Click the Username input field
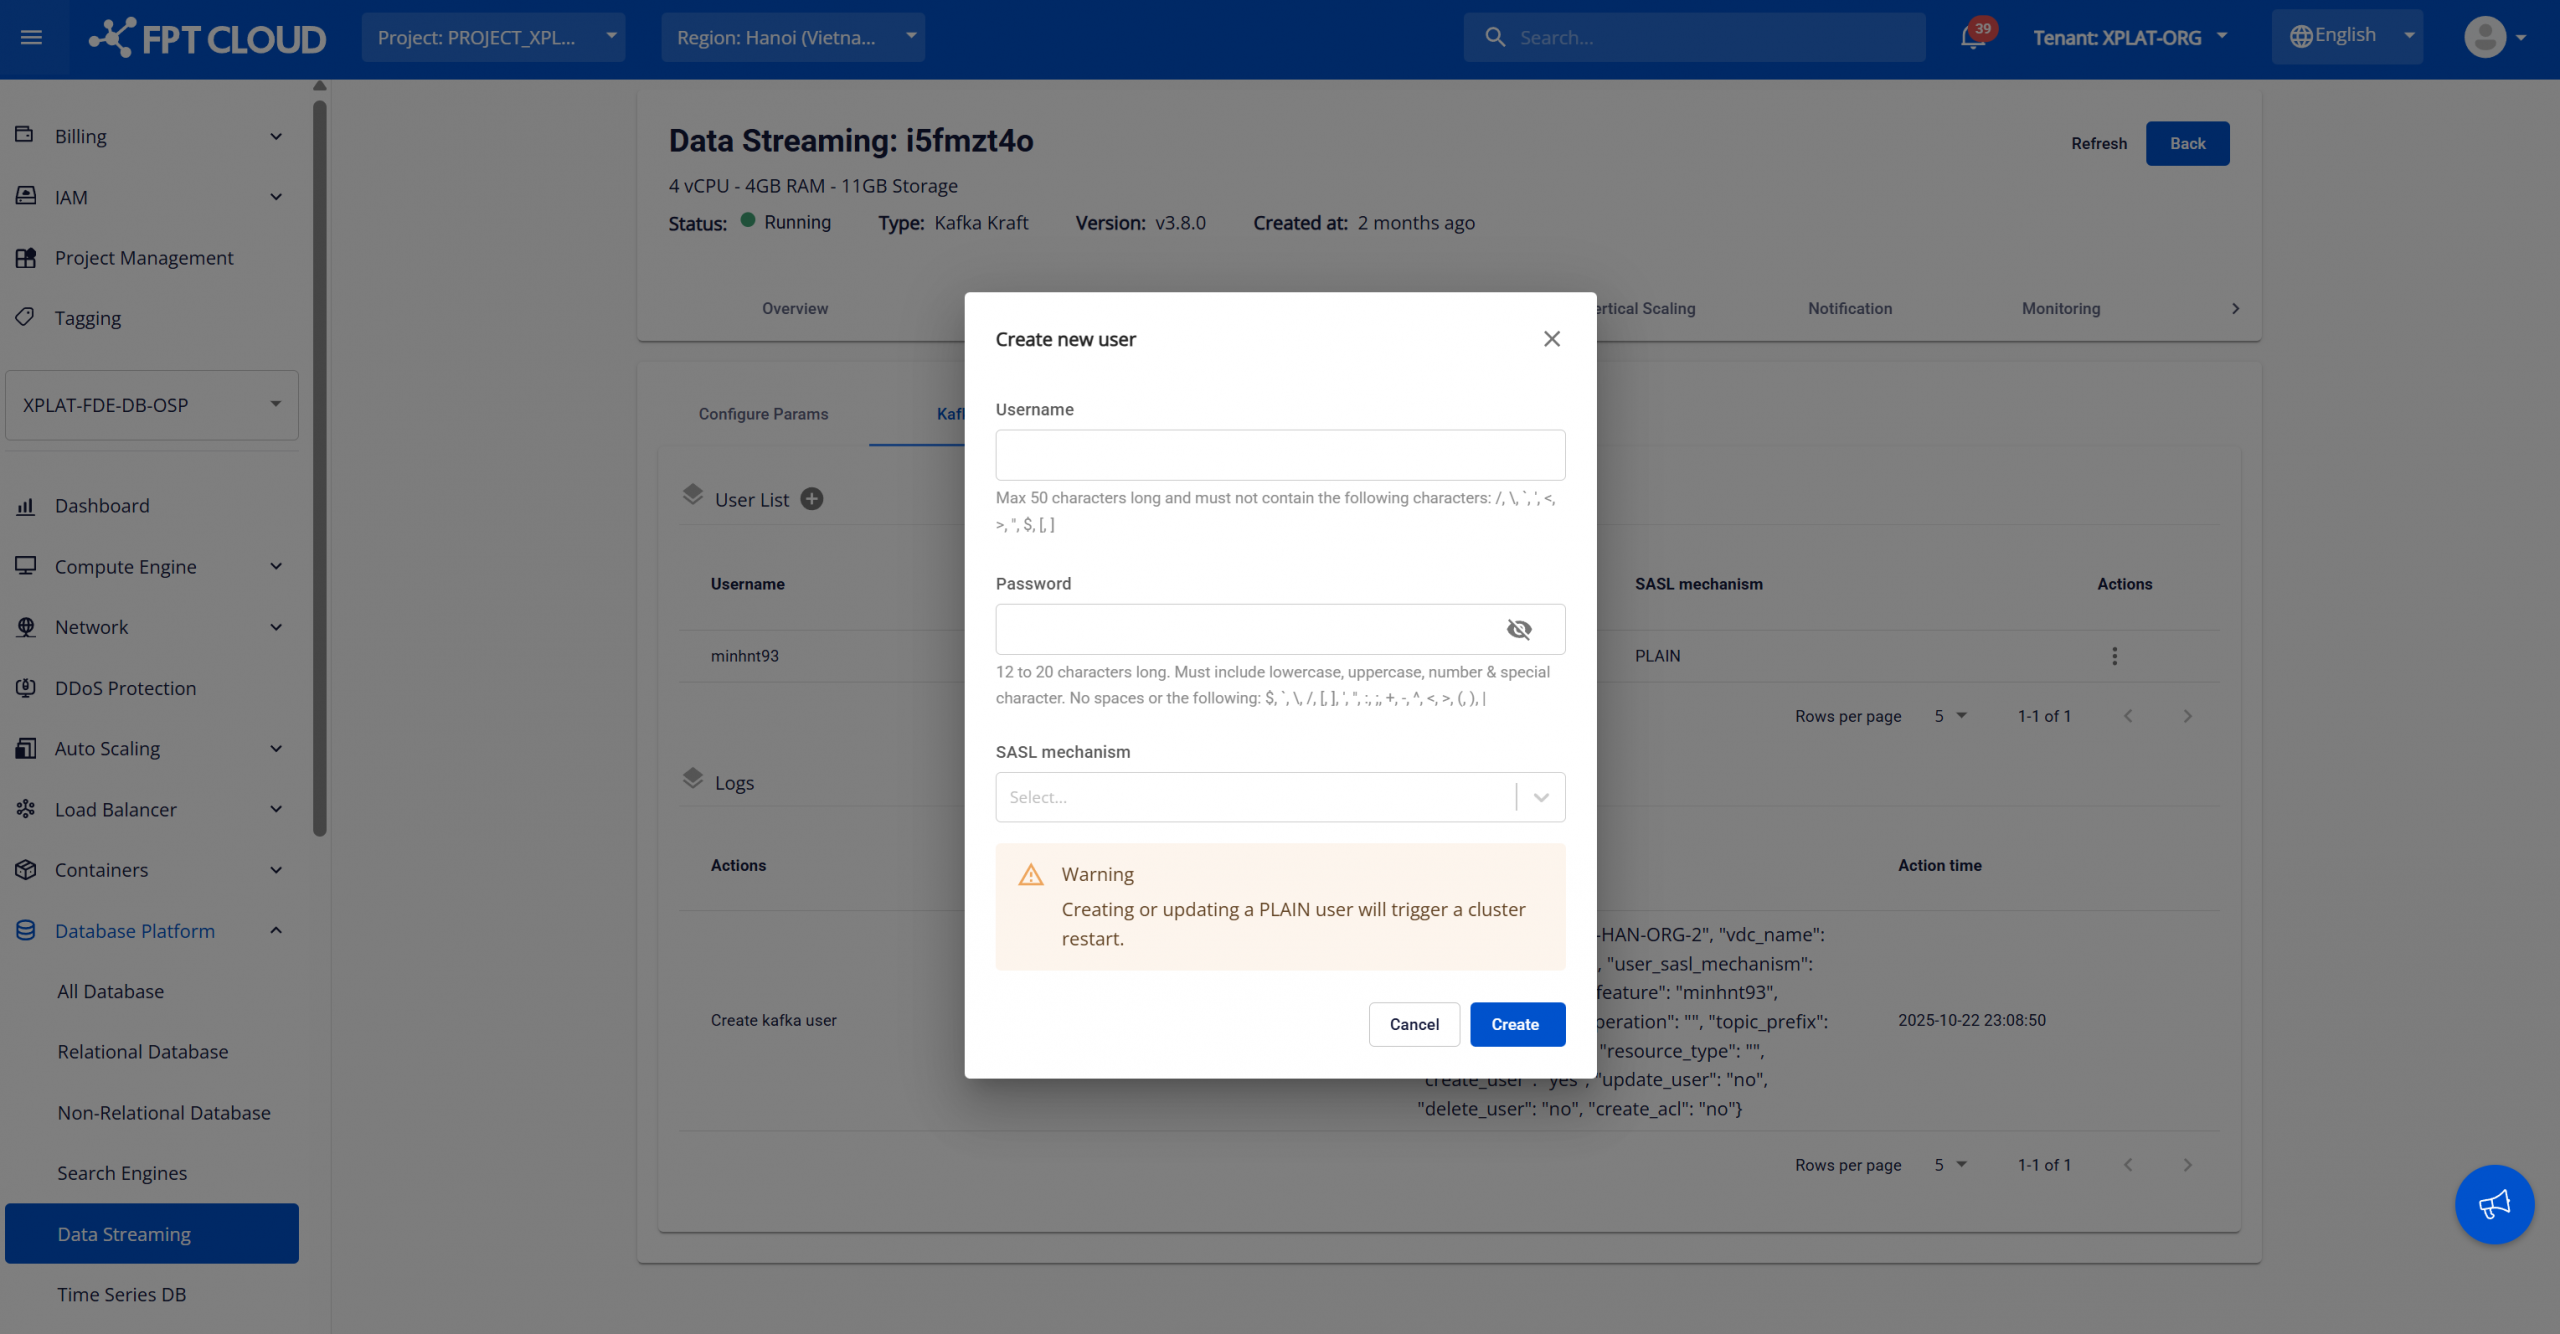This screenshot has height=1334, width=2560. (x=1279, y=456)
